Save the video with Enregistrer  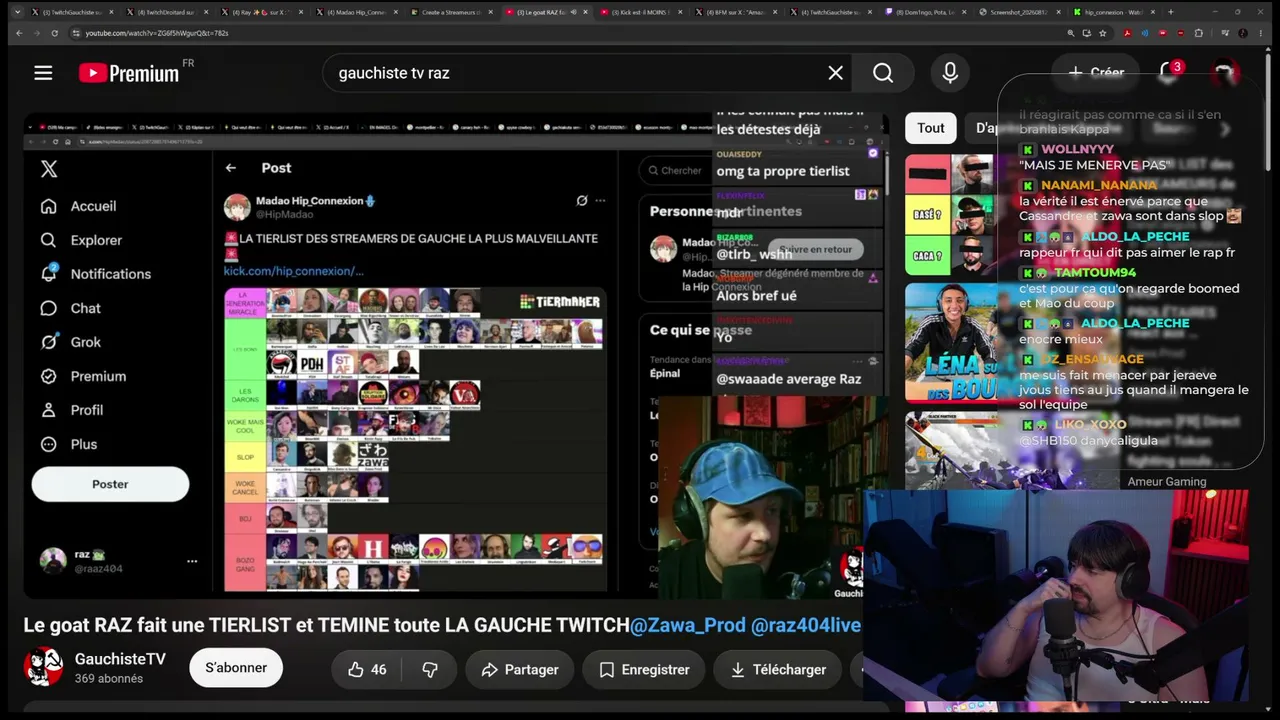[x=644, y=670]
